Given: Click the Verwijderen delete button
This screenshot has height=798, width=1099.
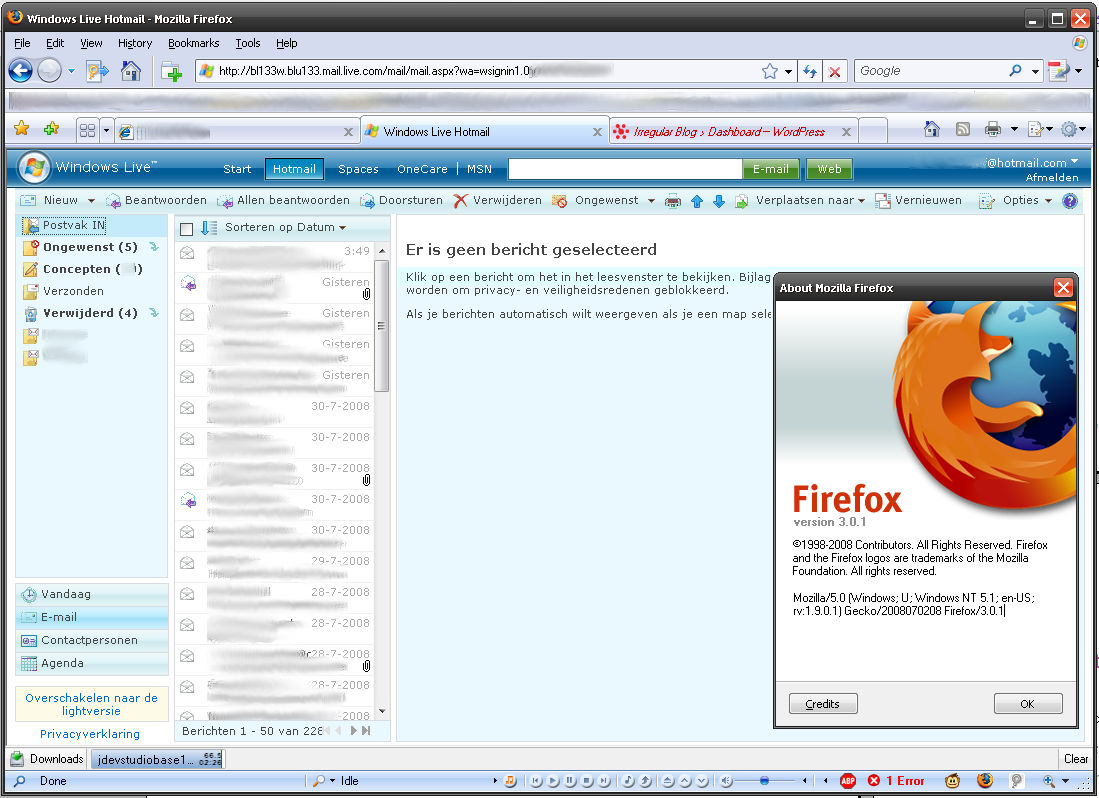Looking at the screenshot, I should [x=498, y=200].
